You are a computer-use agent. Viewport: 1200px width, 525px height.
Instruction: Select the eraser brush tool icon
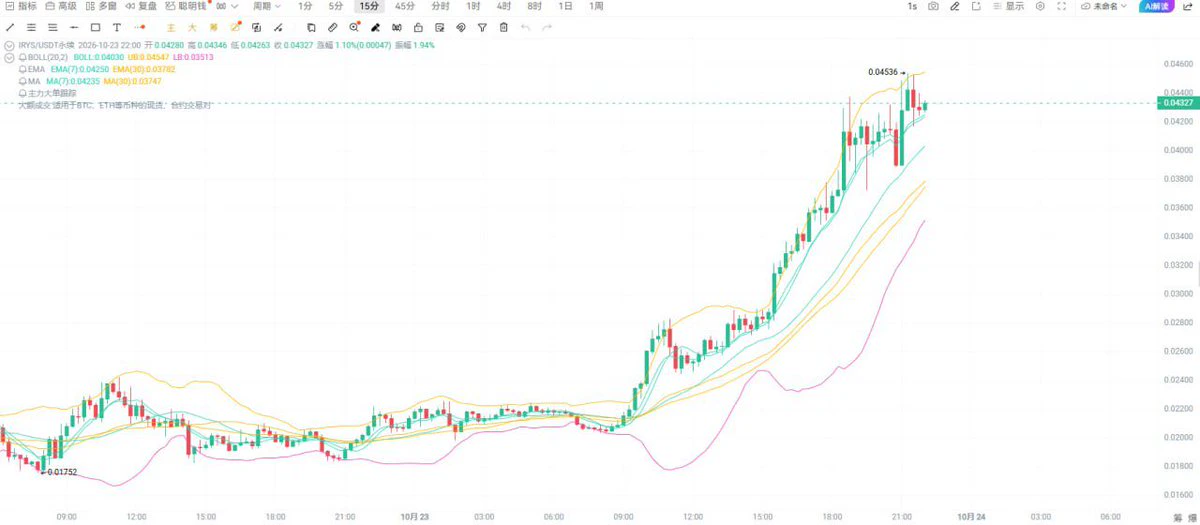[375, 27]
